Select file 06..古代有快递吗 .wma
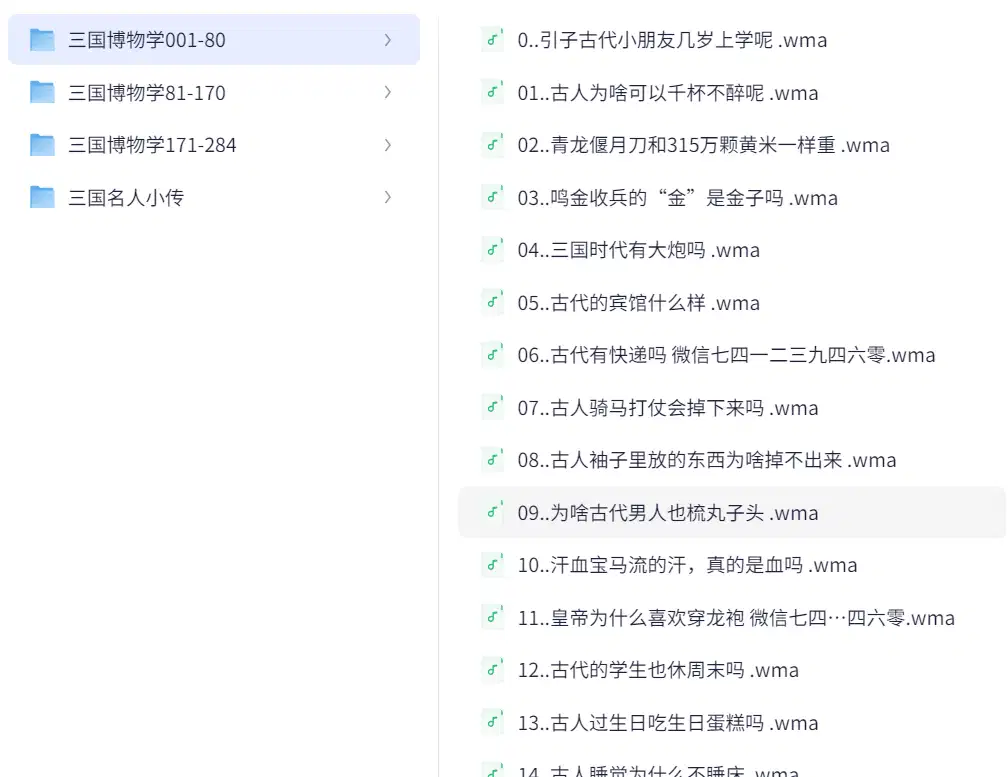Viewport: 1008px width, 777px height. point(726,355)
